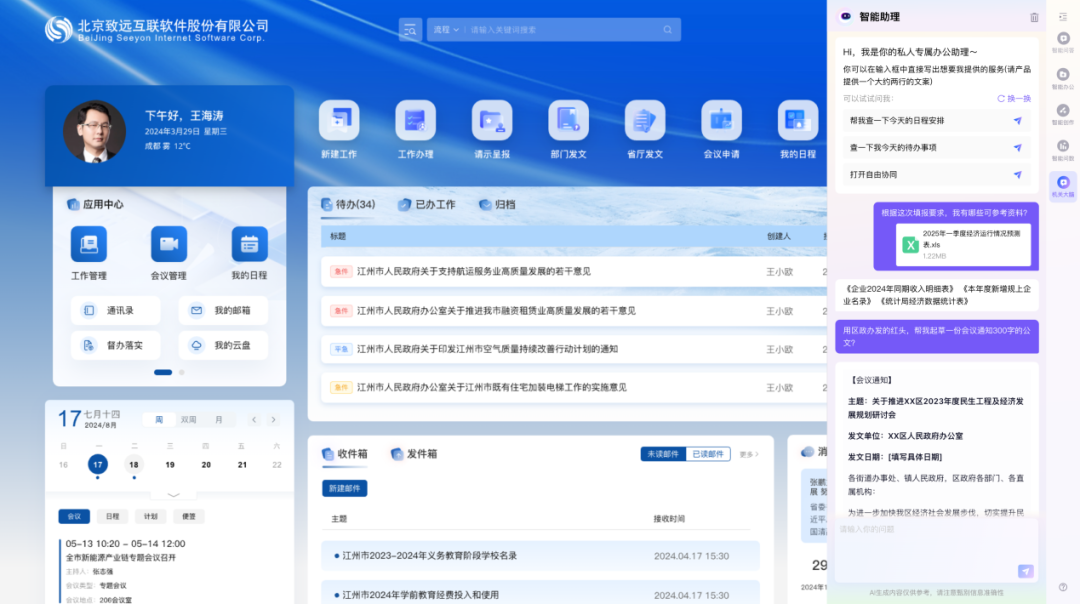Open 会议管理 in the application center
Image resolution: width=1080 pixels, height=604 pixels.
[x=169, y=244]
